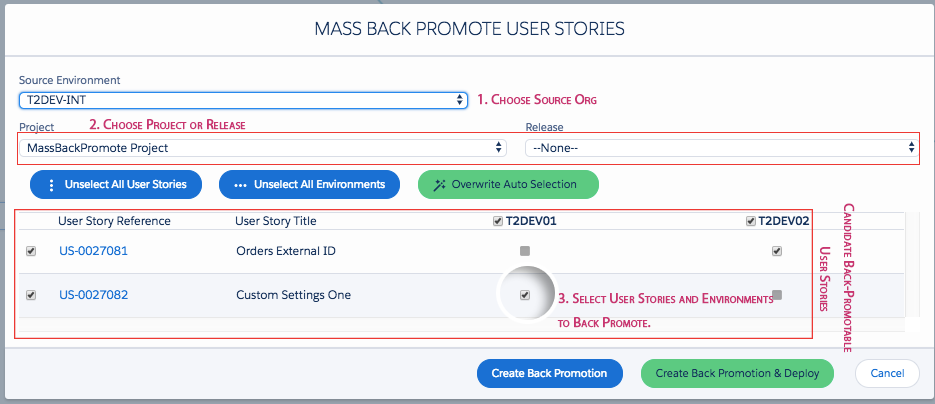The height and width of the screenshot is (404, 935).
Task: Click the table's vertical scrollbar track
Action: click(x=912, y=265)
